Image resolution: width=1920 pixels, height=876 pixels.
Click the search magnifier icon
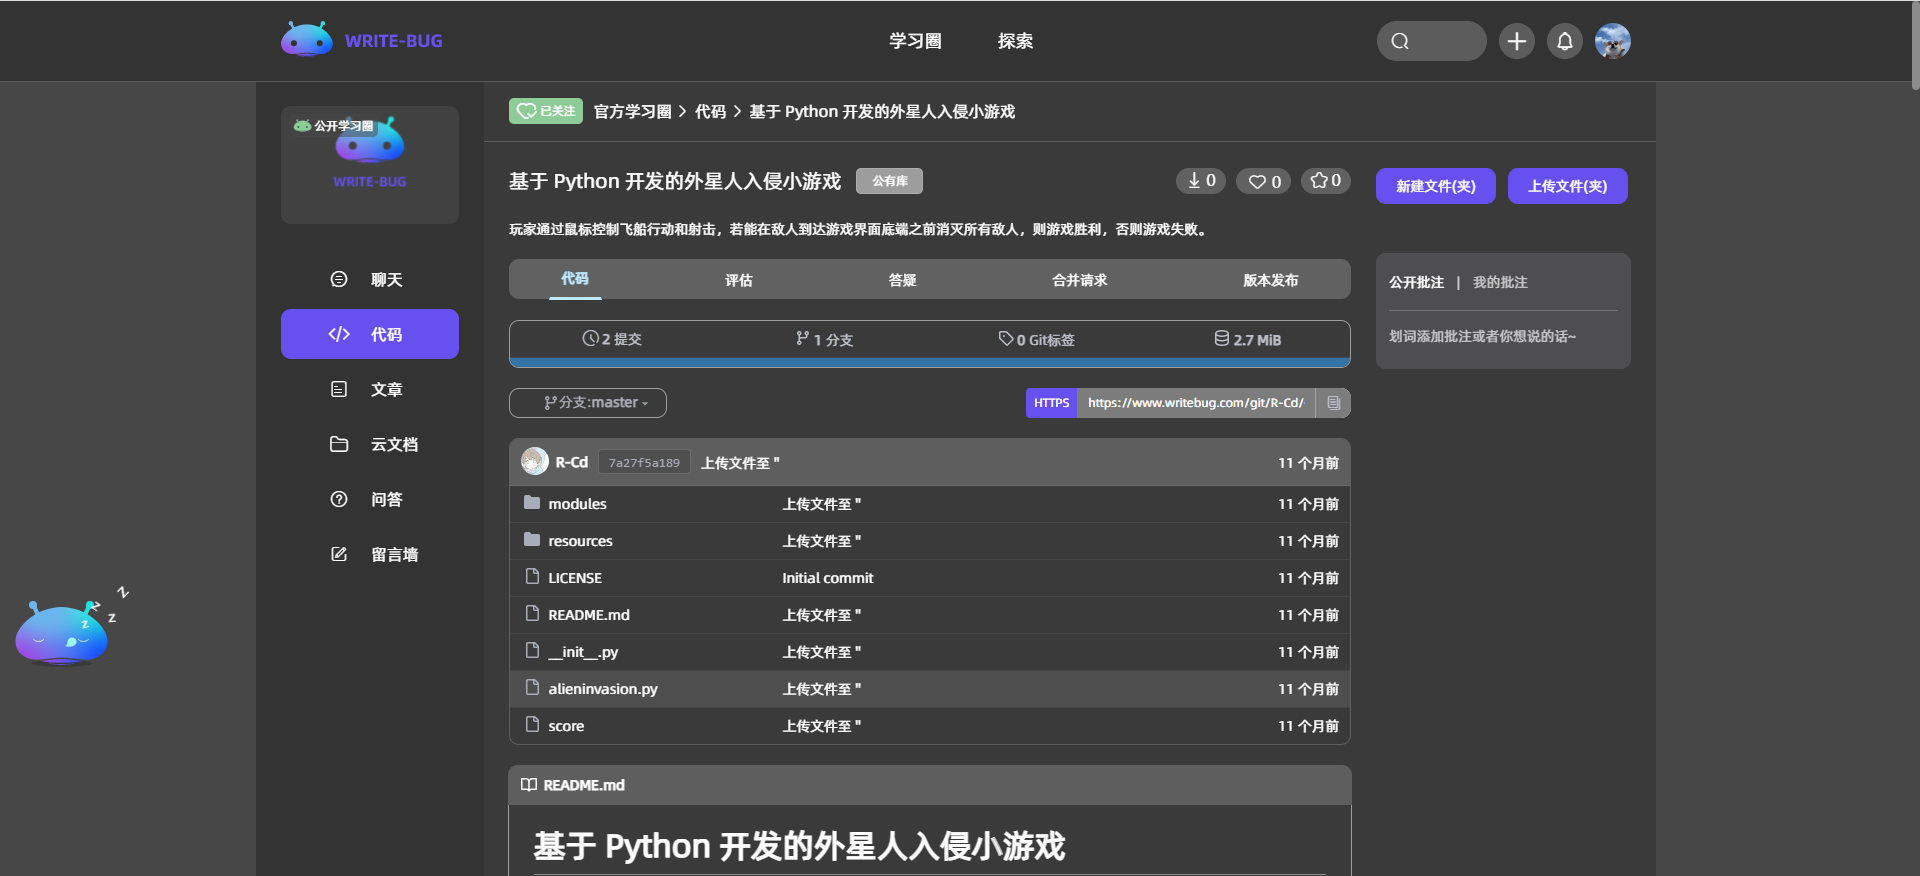click(1400, 41)
